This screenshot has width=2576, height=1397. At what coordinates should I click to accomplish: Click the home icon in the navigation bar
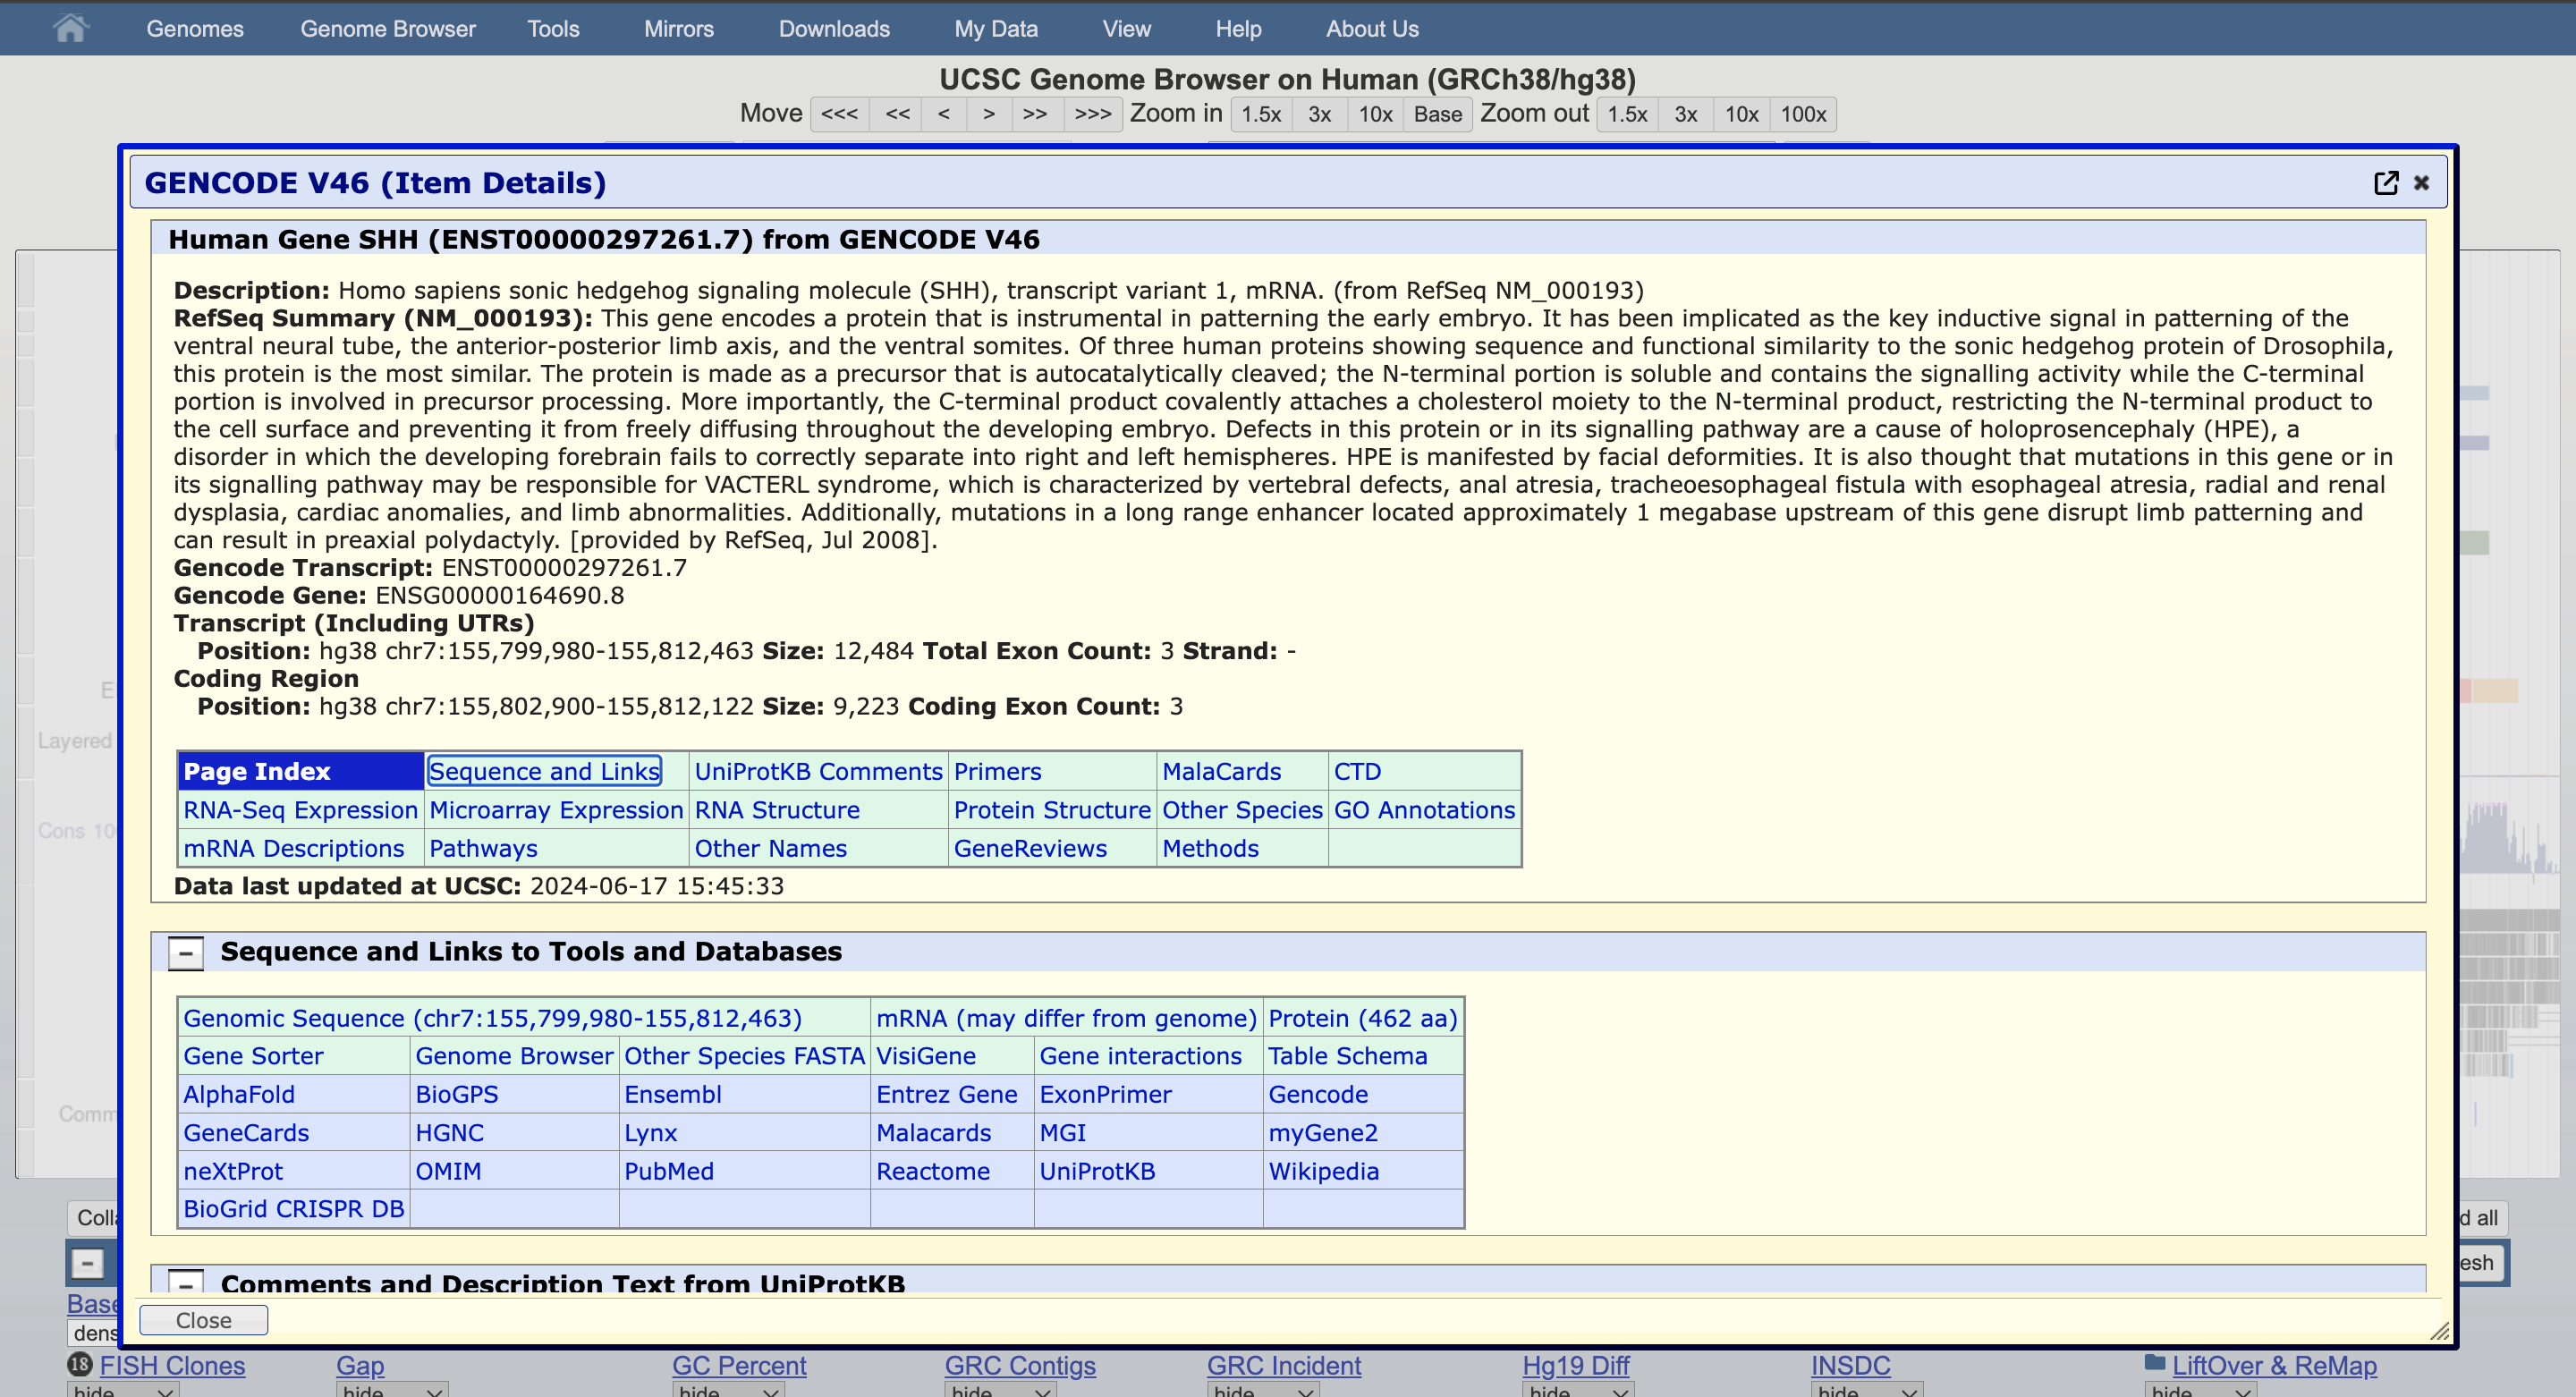[x=71, y=28]
